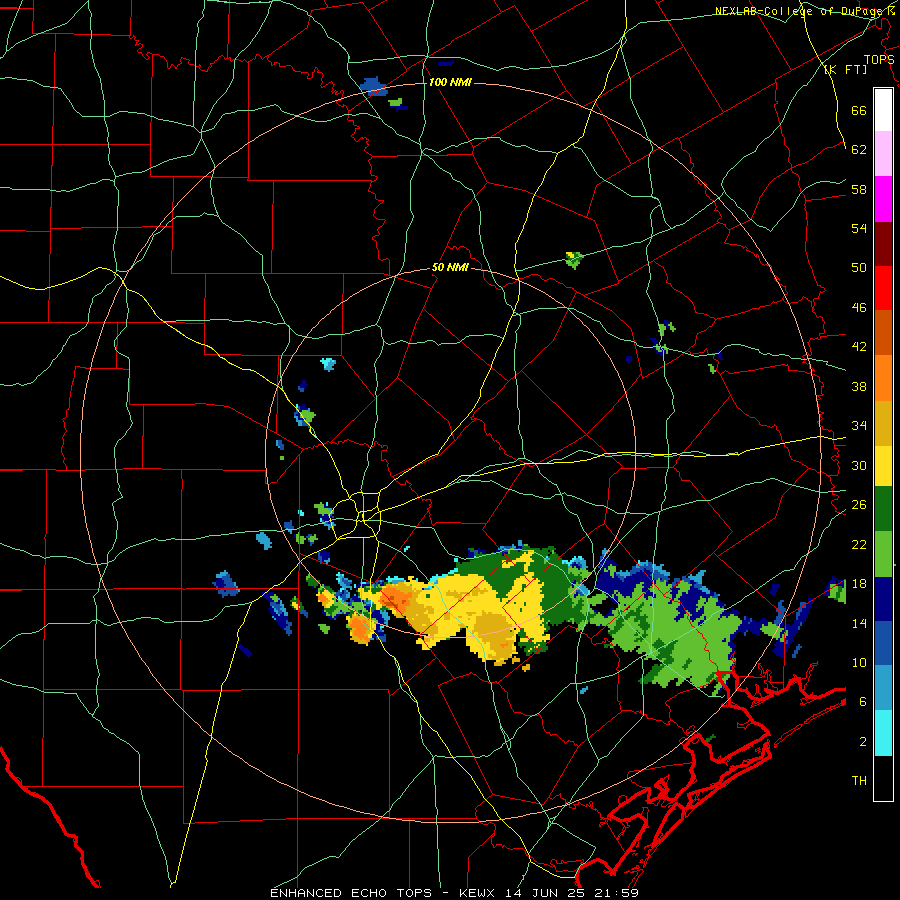Click the cyan legend swatch near 2
Screen dimensions: 900x900
point(883,733)
